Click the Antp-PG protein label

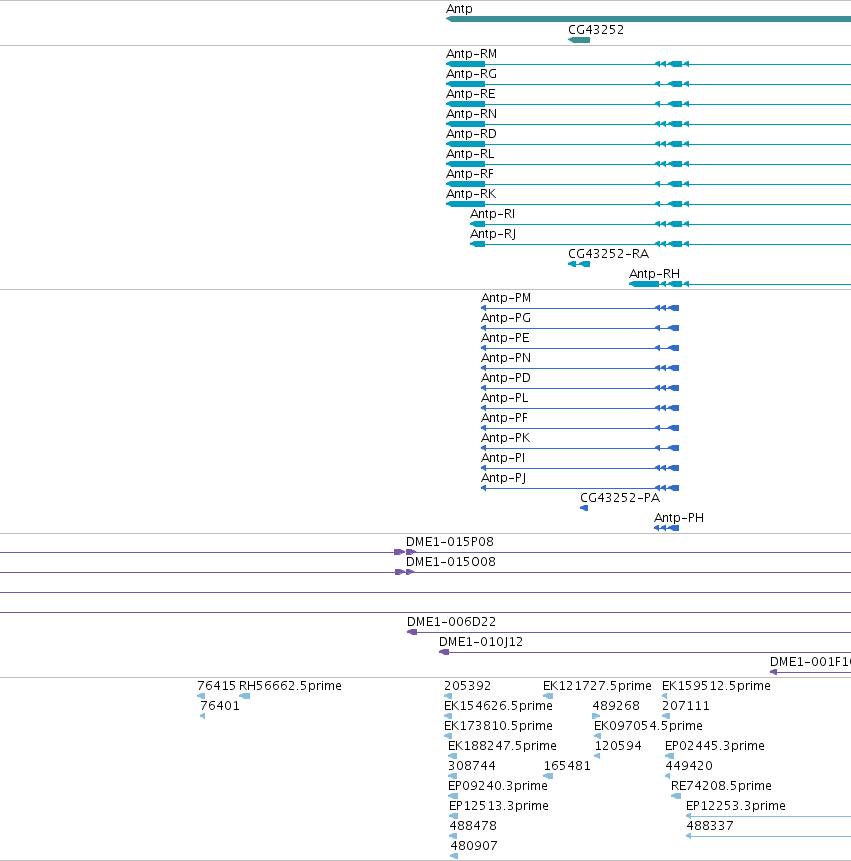click(x=506, y=318)
